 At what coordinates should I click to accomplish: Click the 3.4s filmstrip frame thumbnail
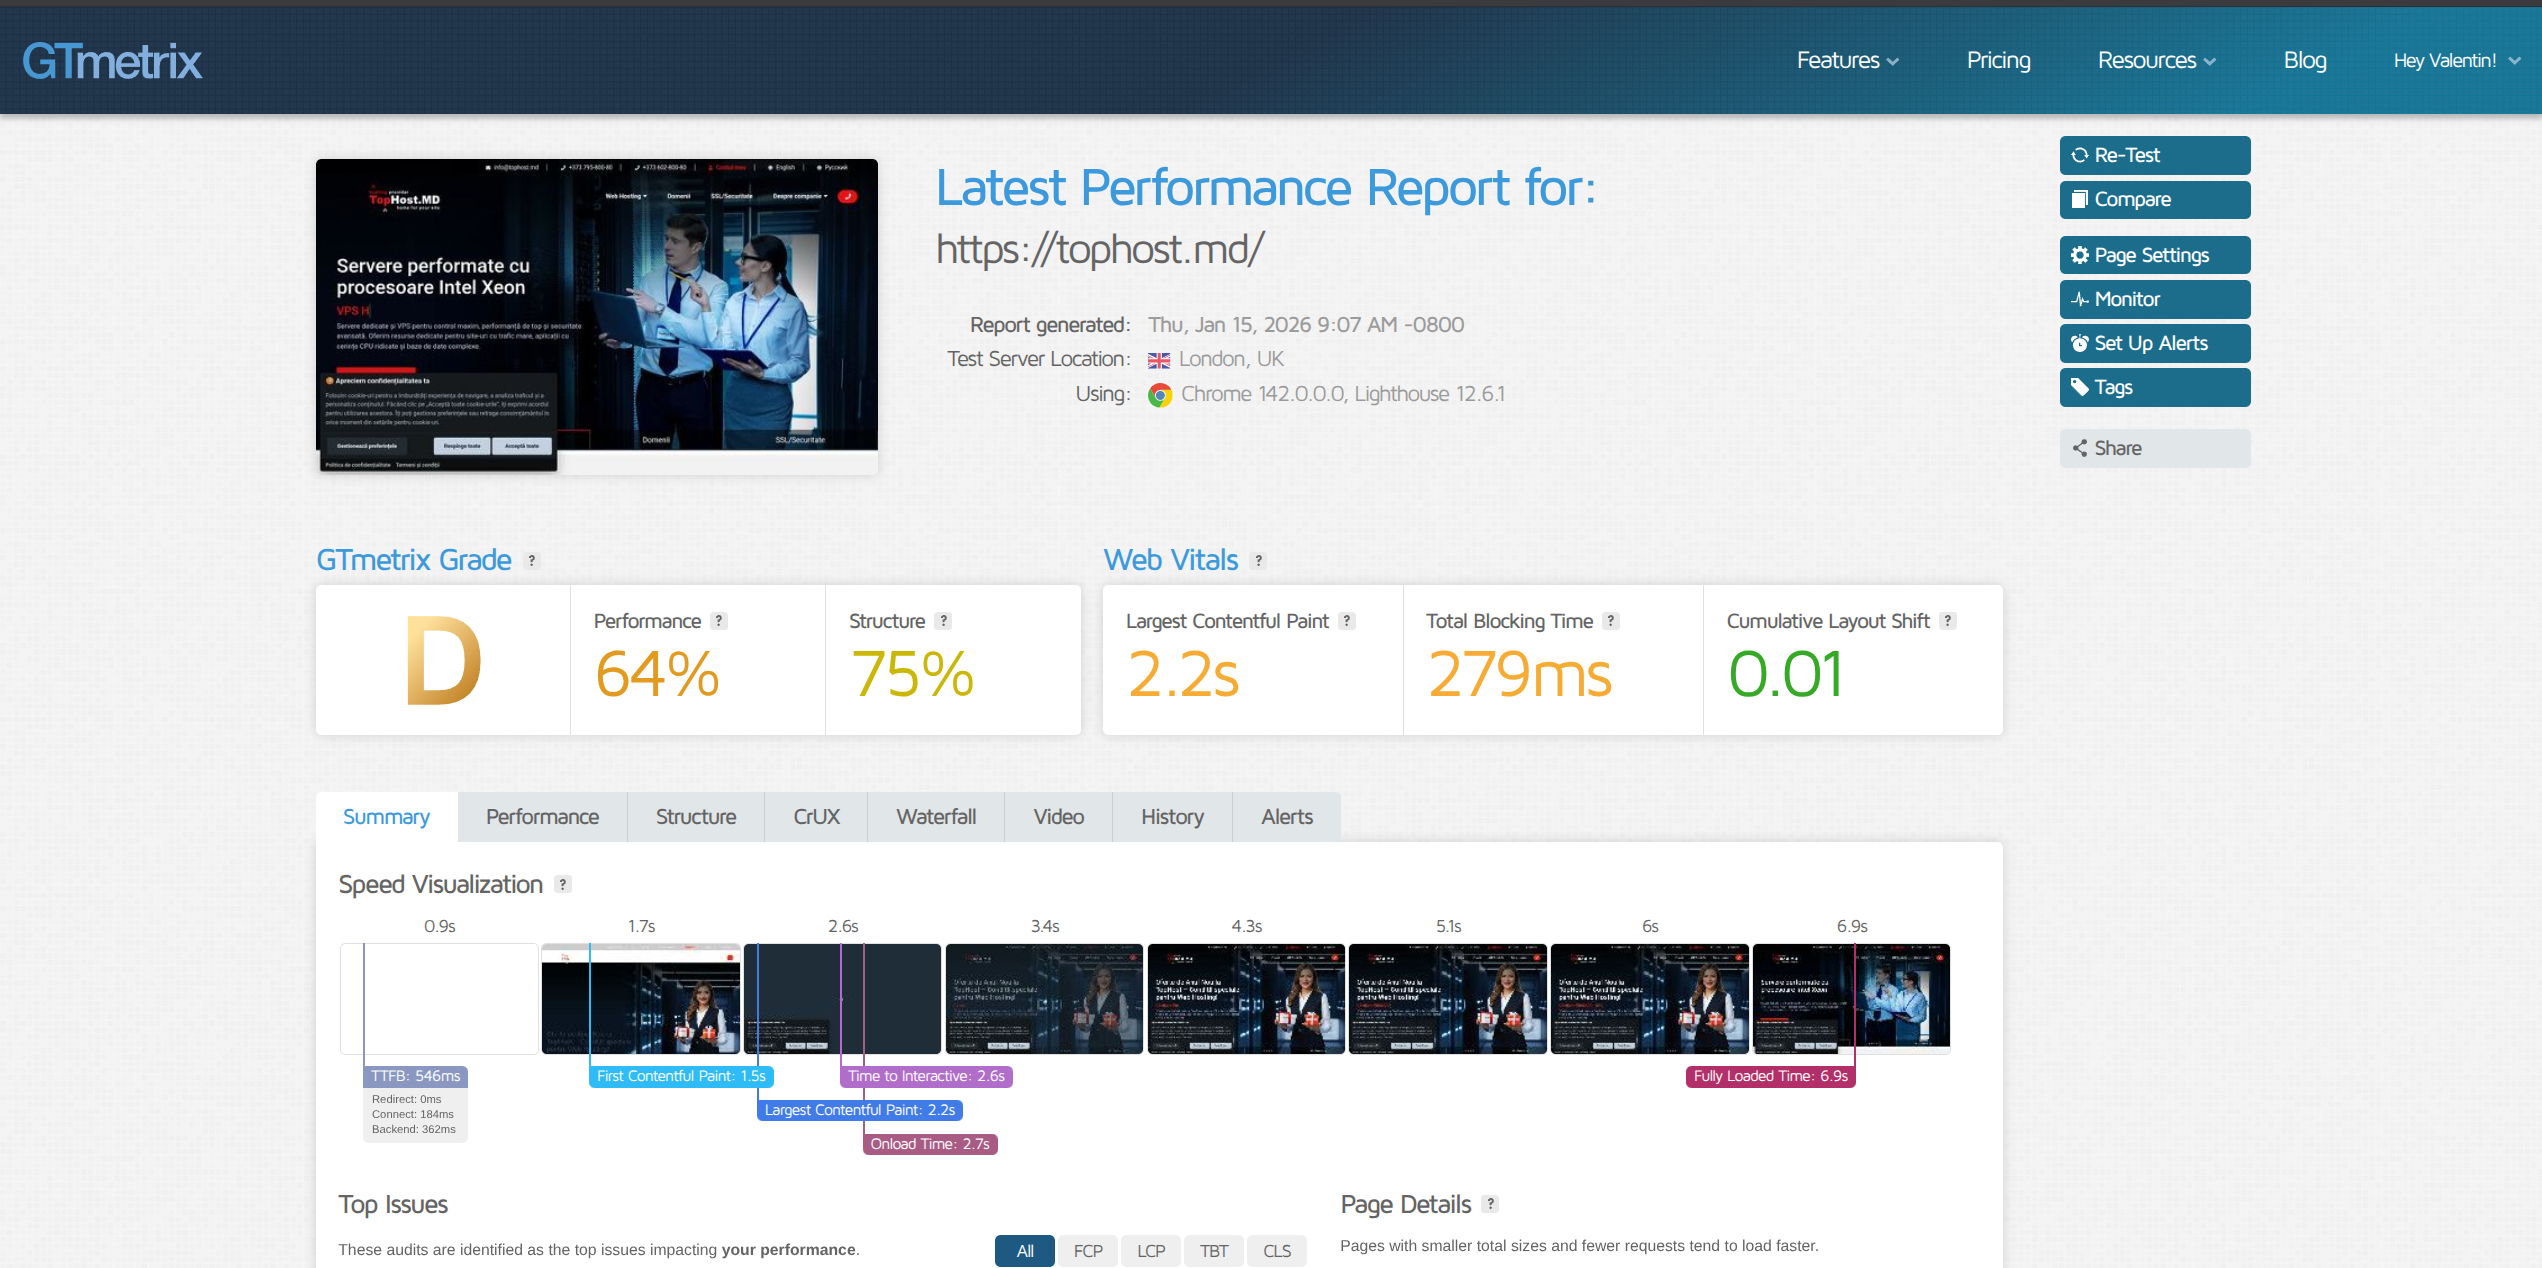pos(1044,998)
